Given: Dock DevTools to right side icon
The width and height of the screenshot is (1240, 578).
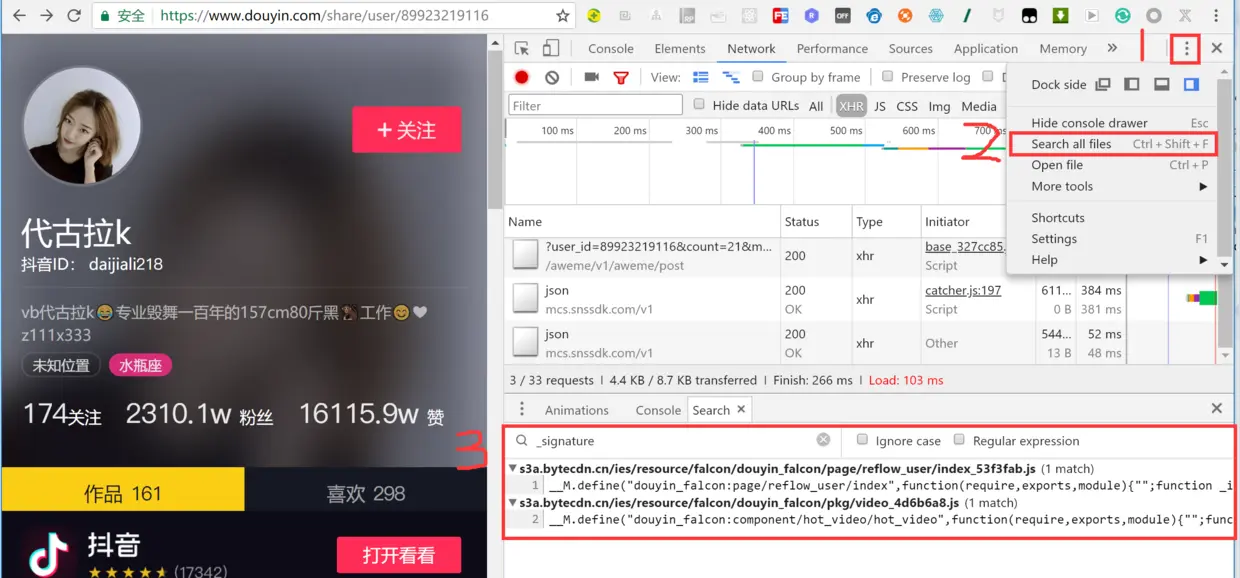Looking at the screenshot, I should (x=1191, y=85).
